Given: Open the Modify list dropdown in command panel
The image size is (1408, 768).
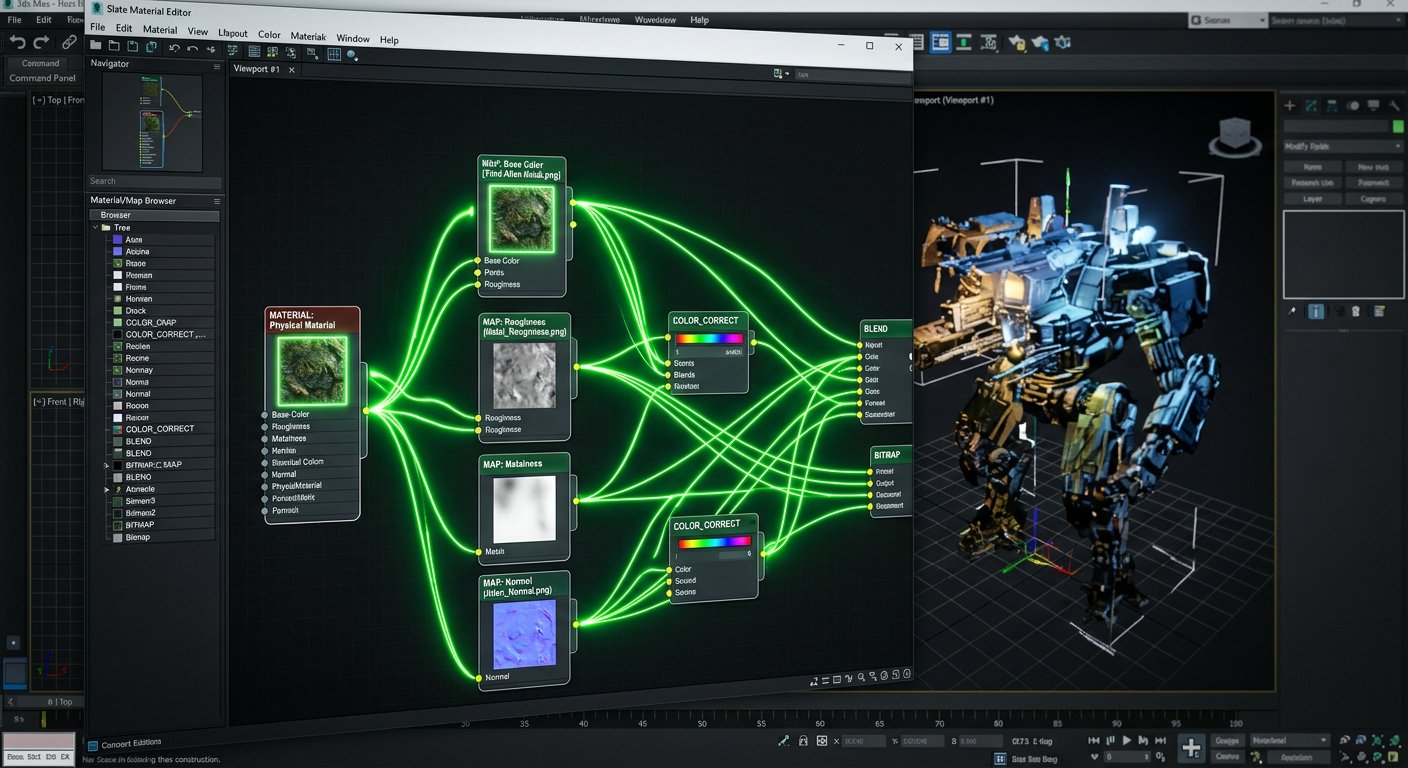Looking at the screenshot, I should 1343,146.
